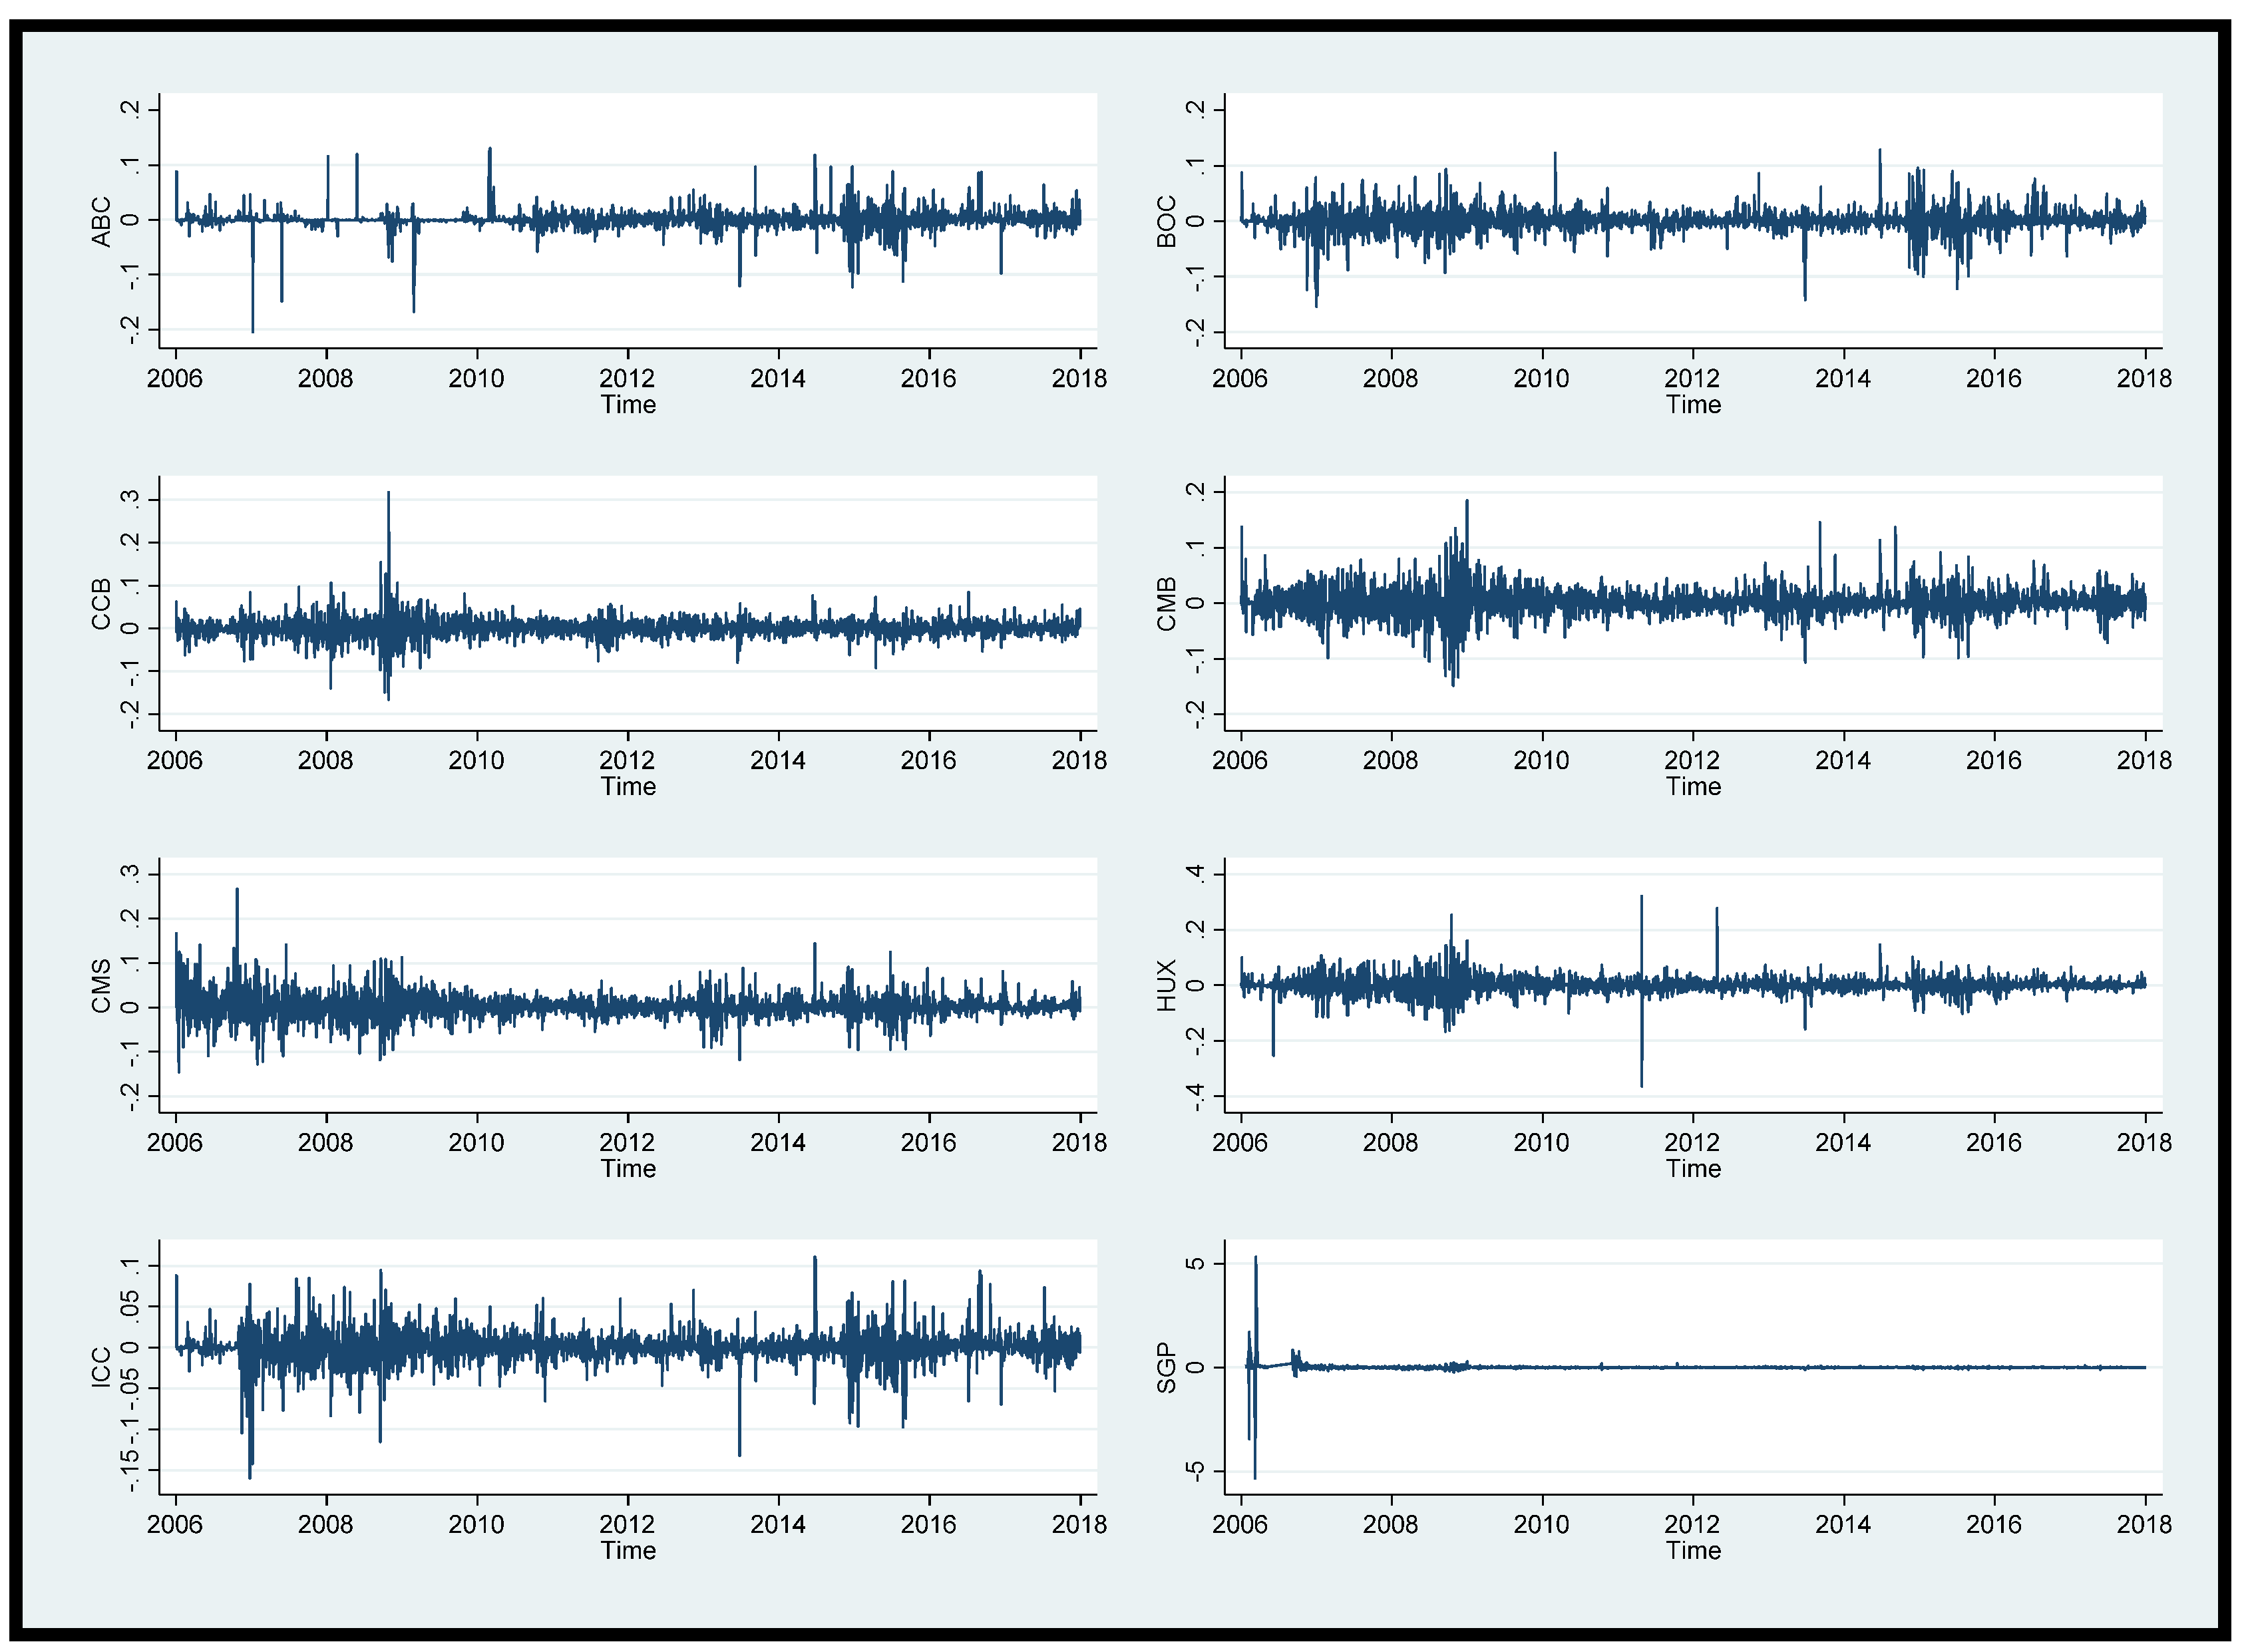
Task: Click the CCB y-axis title
Action: pyautogui.click(x=101, y=603)
